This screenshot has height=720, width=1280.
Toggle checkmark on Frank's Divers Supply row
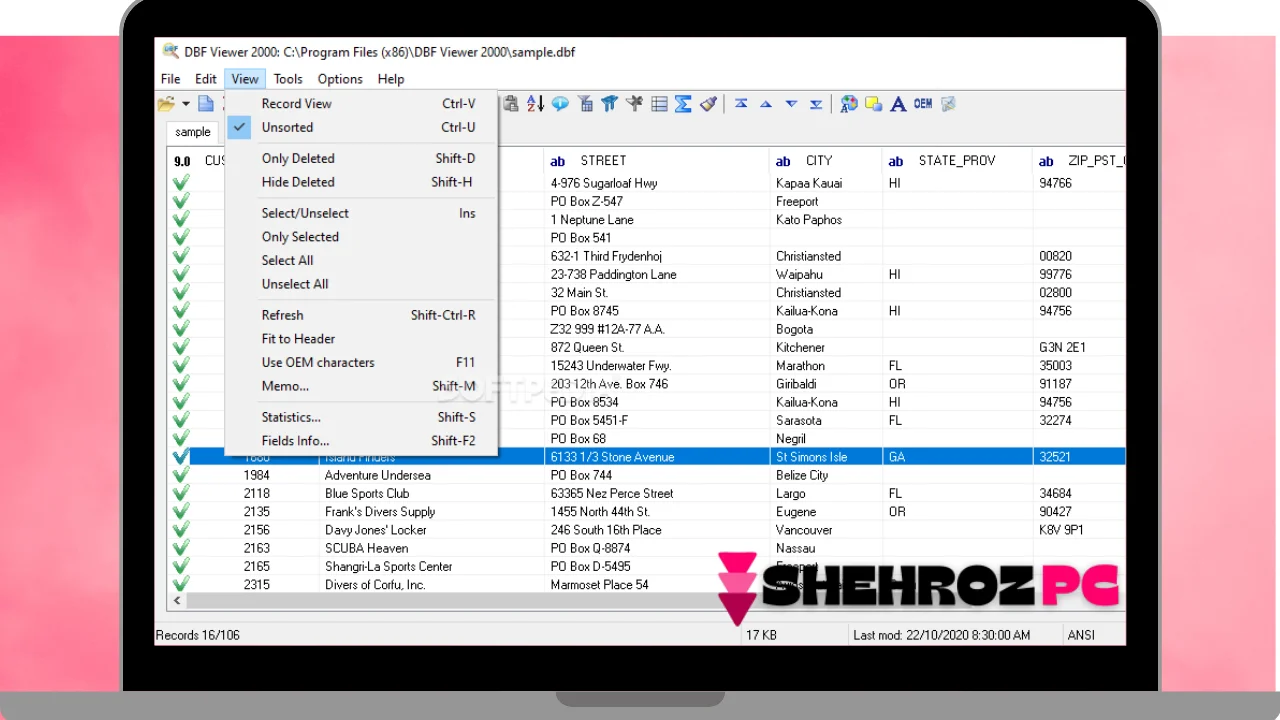point(181,511)
